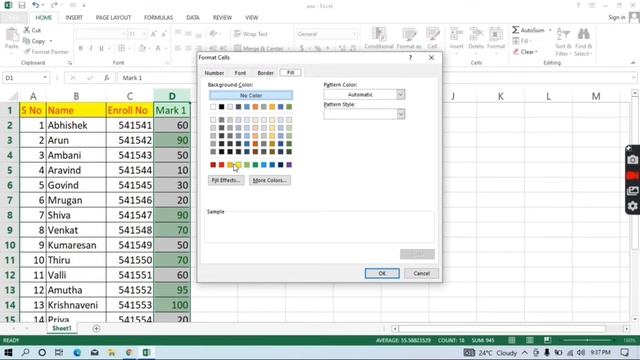The image size is (640, 360).
Task: Switch to the Font tab in Format Cells
Action: [240, 73]
